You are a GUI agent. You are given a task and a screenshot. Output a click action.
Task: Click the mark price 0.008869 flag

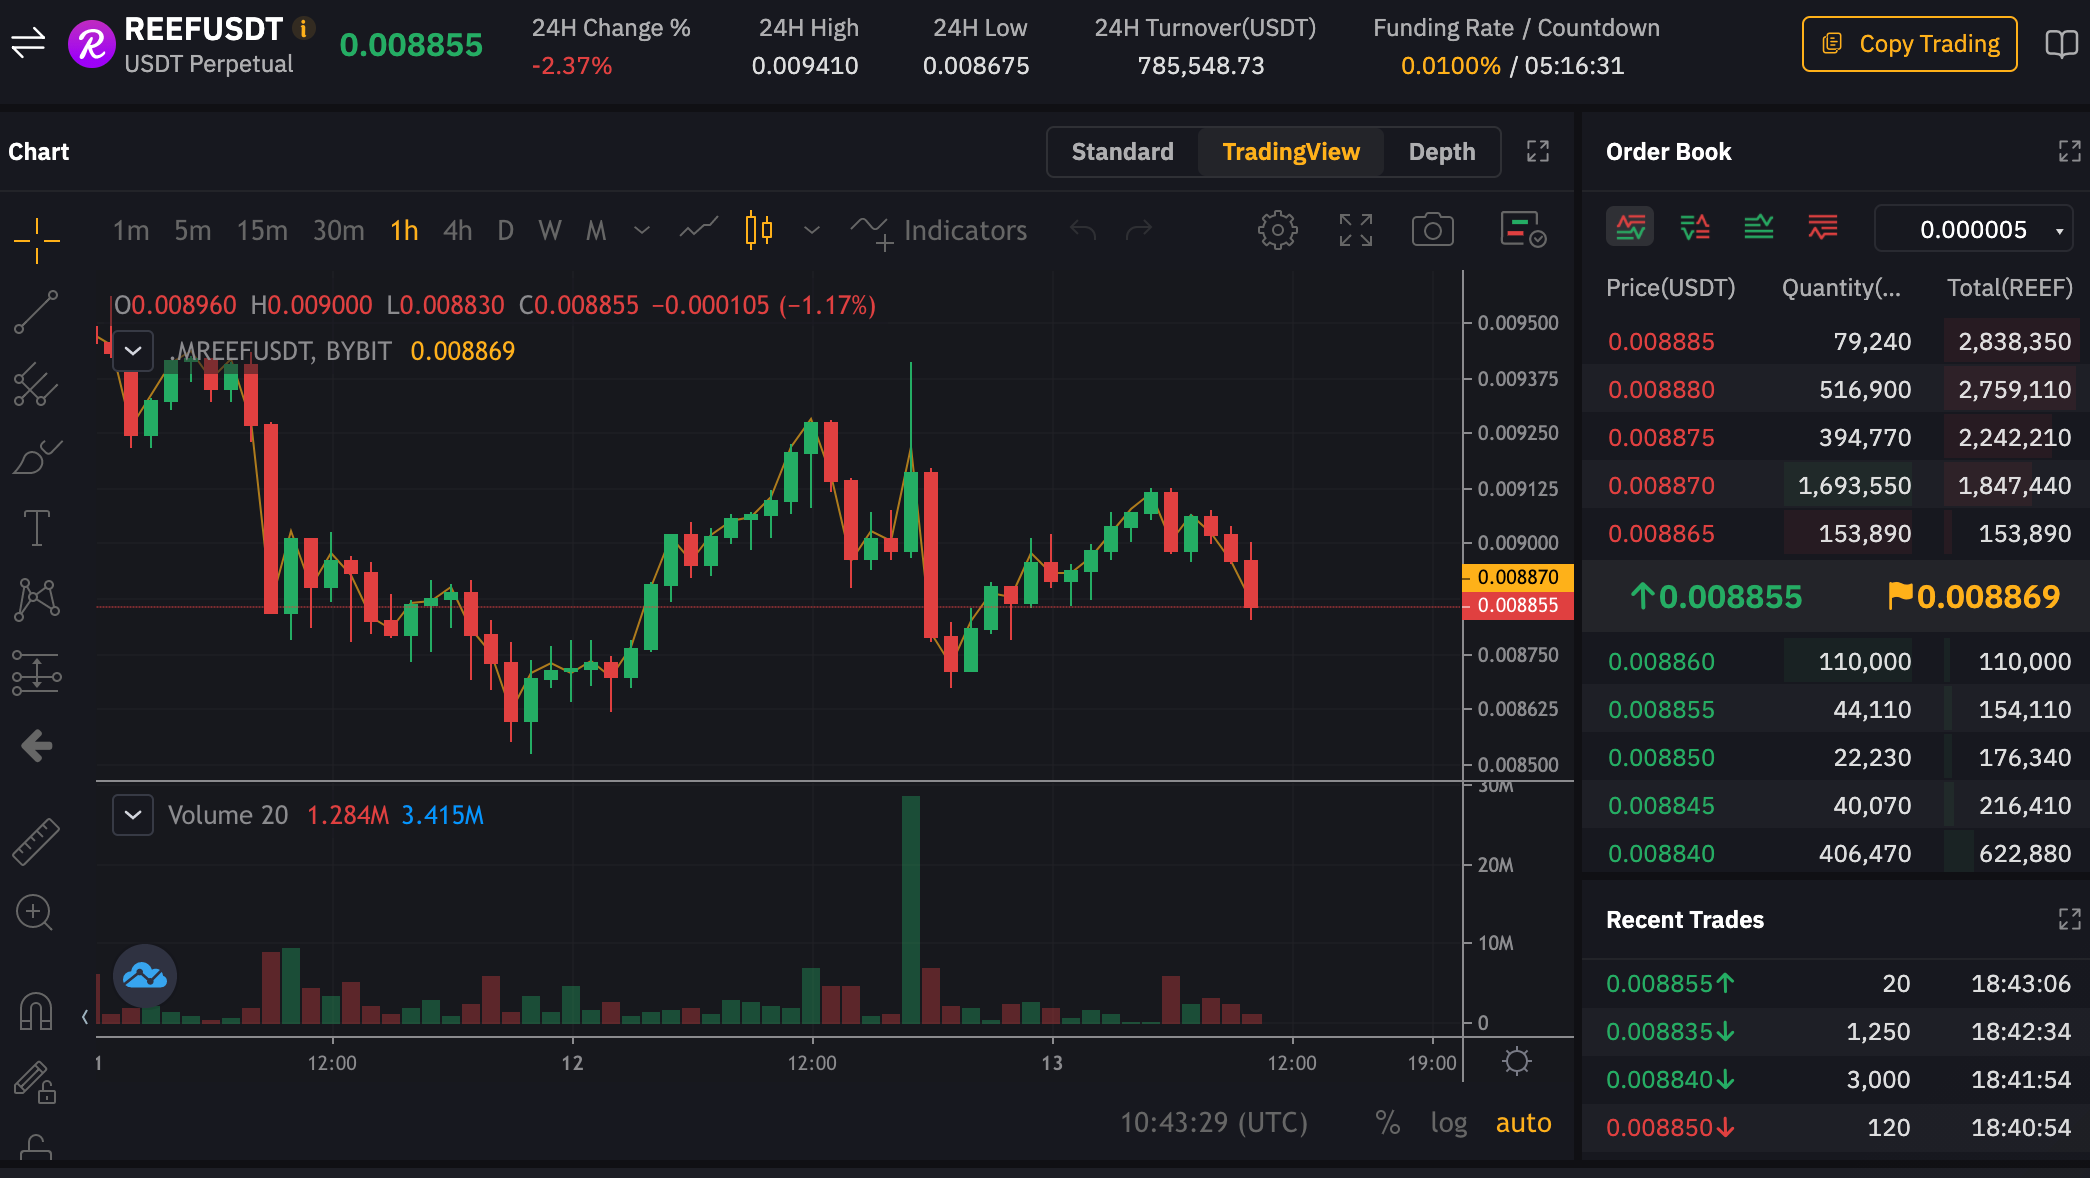point(1973,597)
